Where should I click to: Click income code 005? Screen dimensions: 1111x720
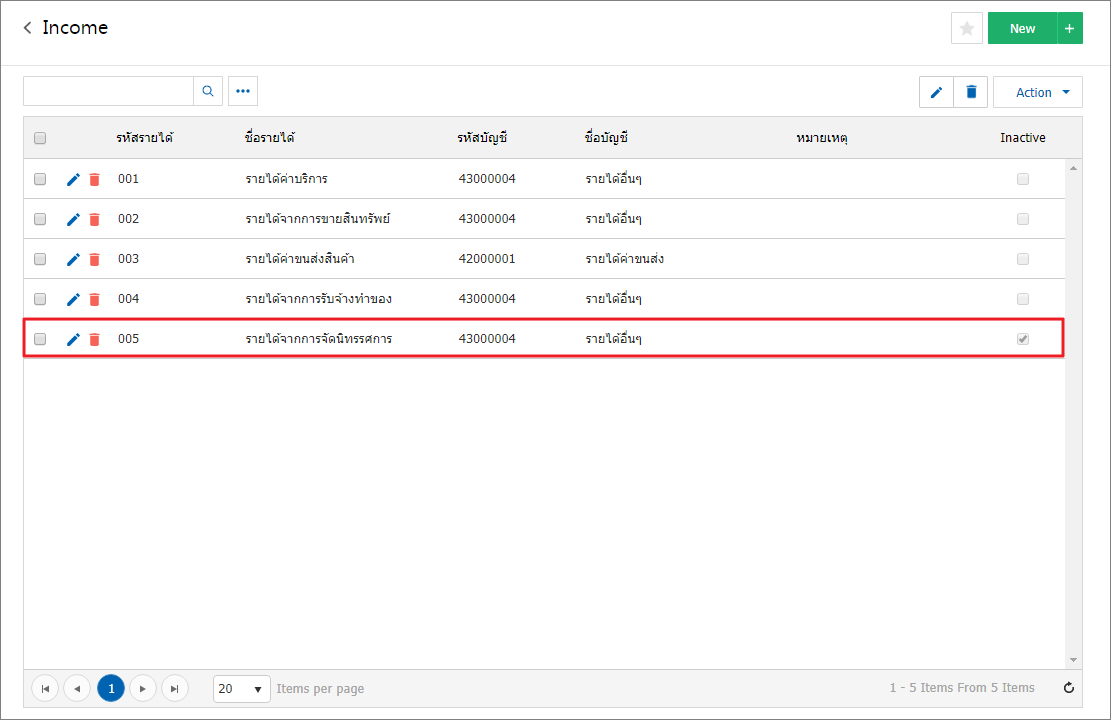coord(128,339)
